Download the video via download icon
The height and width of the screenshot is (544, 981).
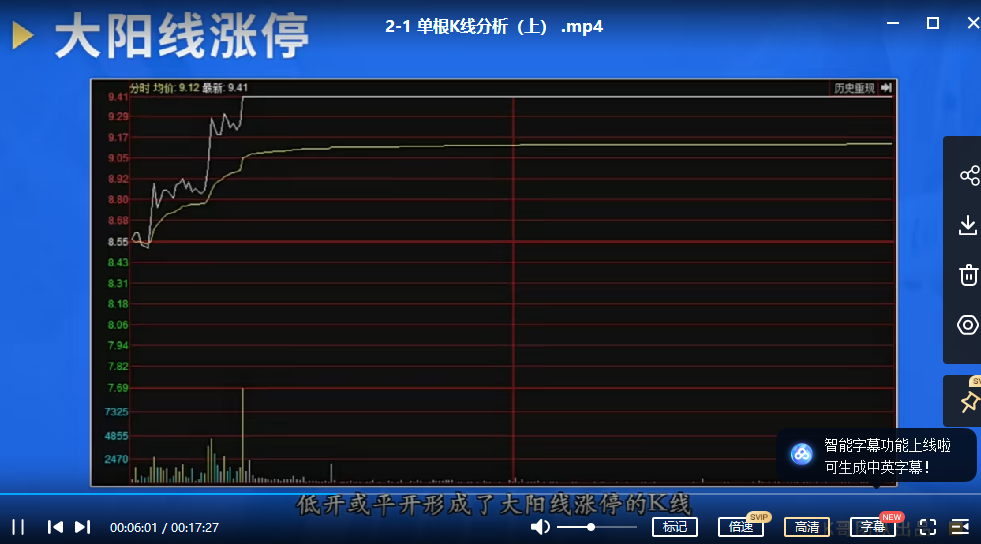(968, 225)
